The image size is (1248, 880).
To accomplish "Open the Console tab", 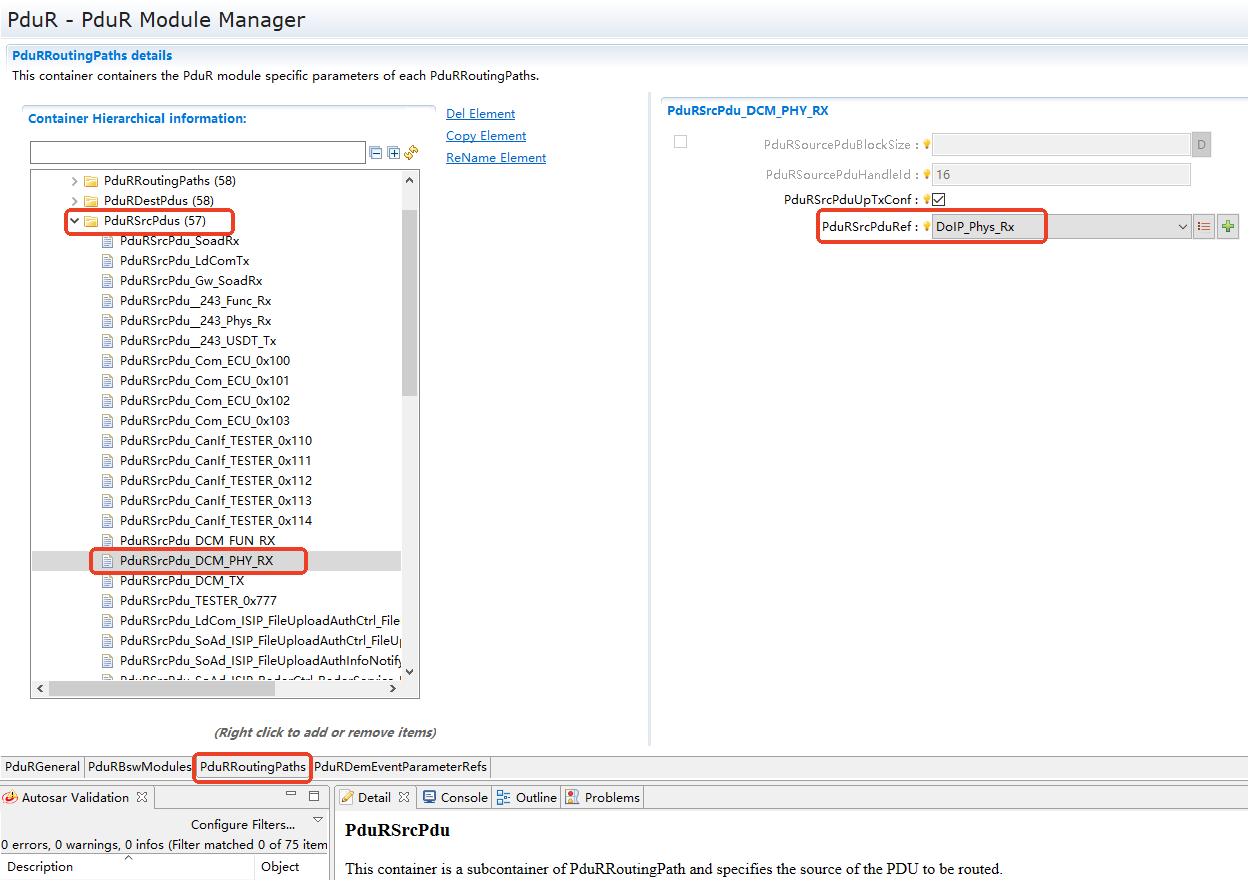I will click(455, 797).
